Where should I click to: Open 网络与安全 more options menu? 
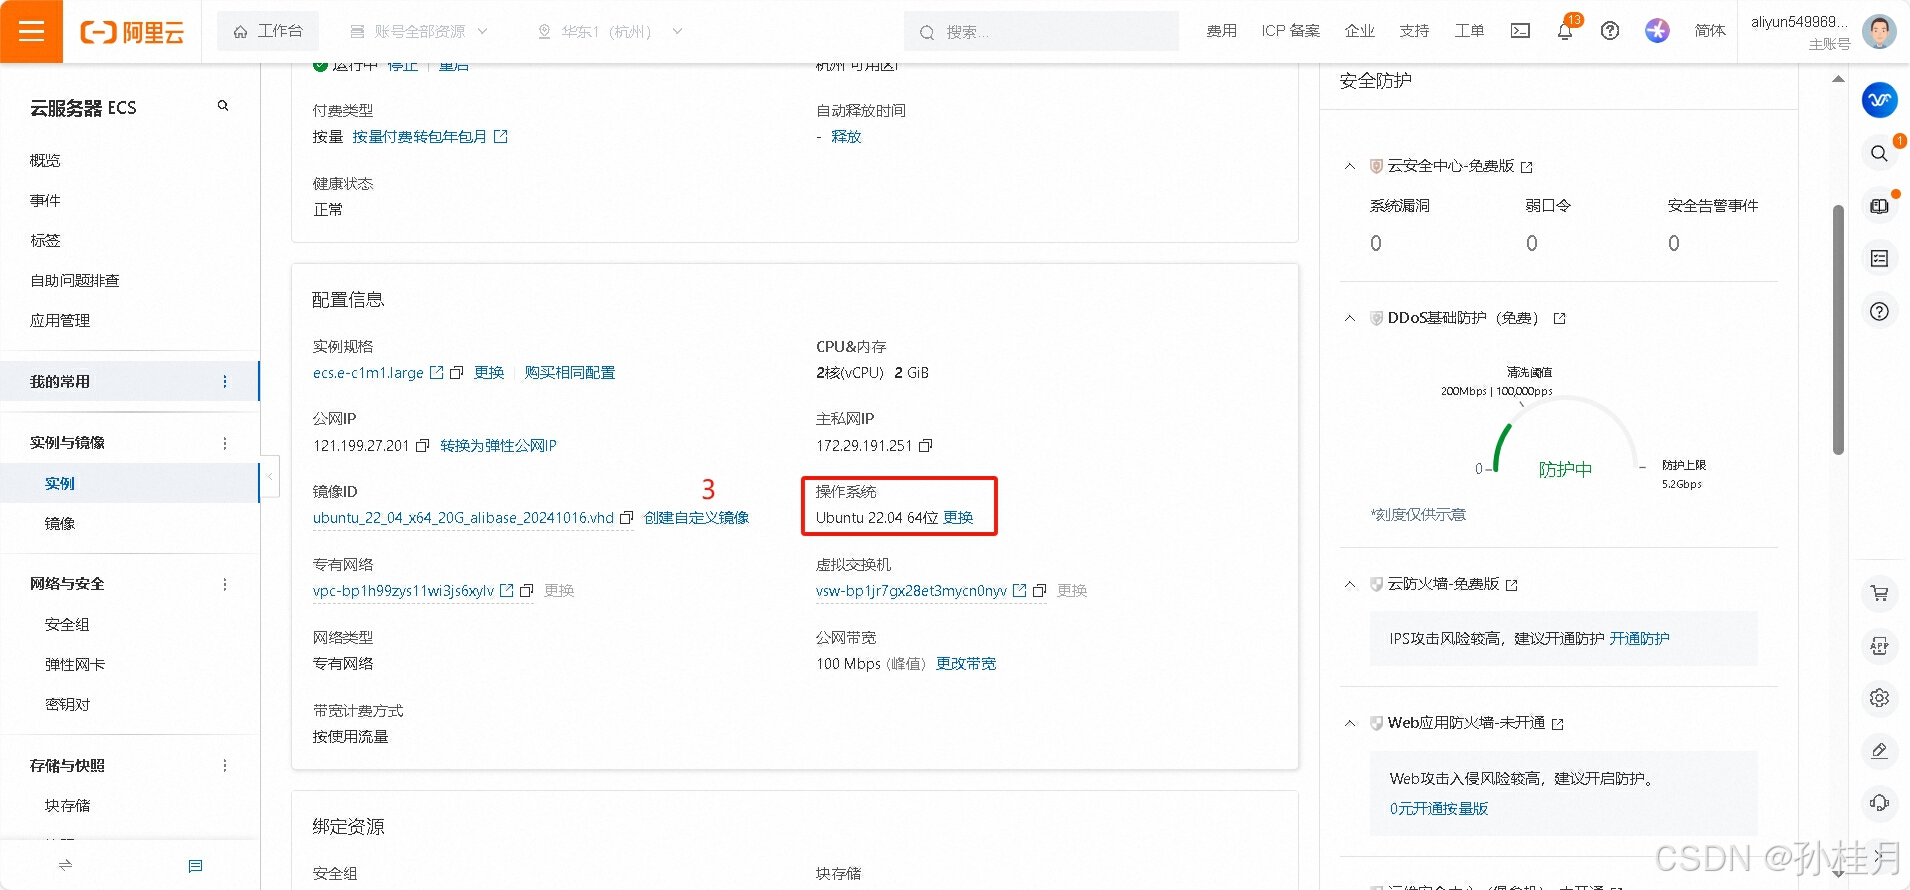click(224, 584)
